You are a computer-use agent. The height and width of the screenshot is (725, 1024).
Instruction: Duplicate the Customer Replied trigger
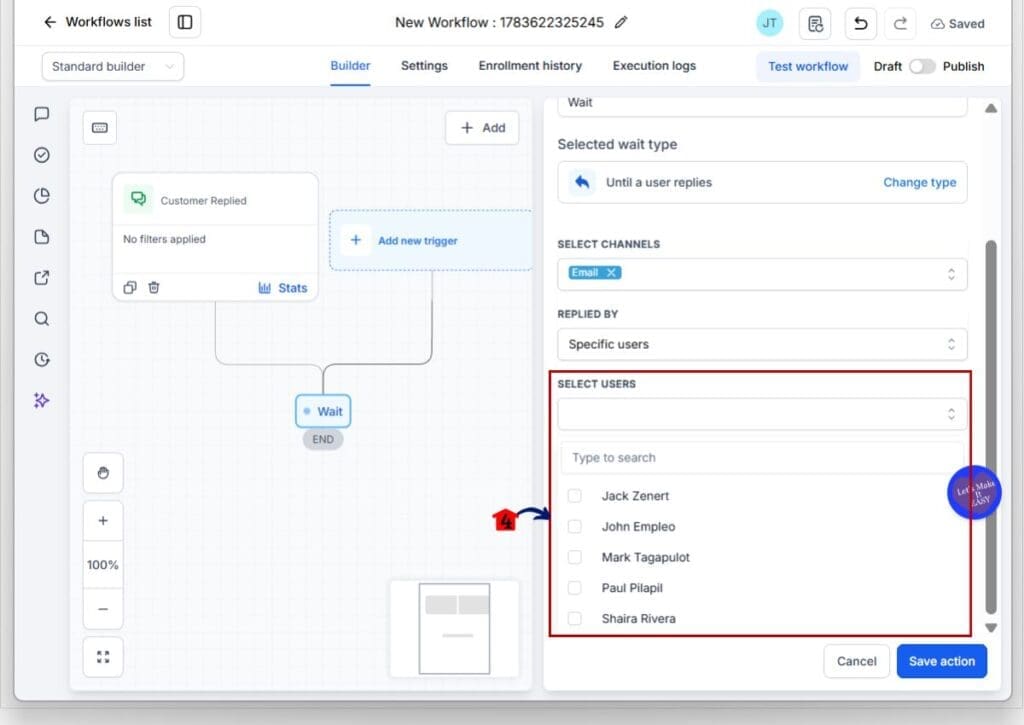tap(130, 287)
